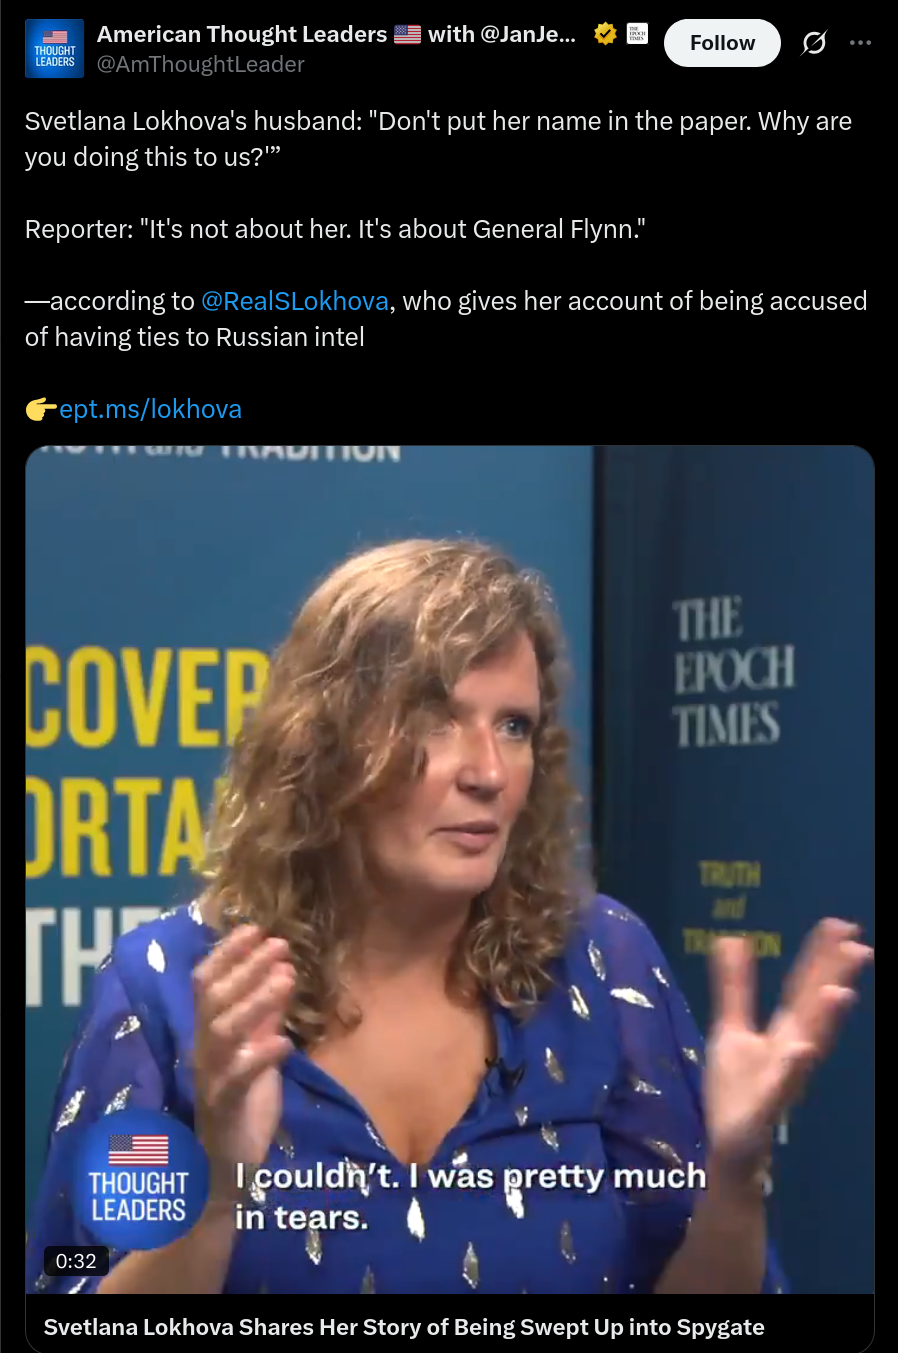Viewport: 898px width, 1353px height.
Task: Open the Thought Leaders profile avatar
Action: (x=54, y=48)
